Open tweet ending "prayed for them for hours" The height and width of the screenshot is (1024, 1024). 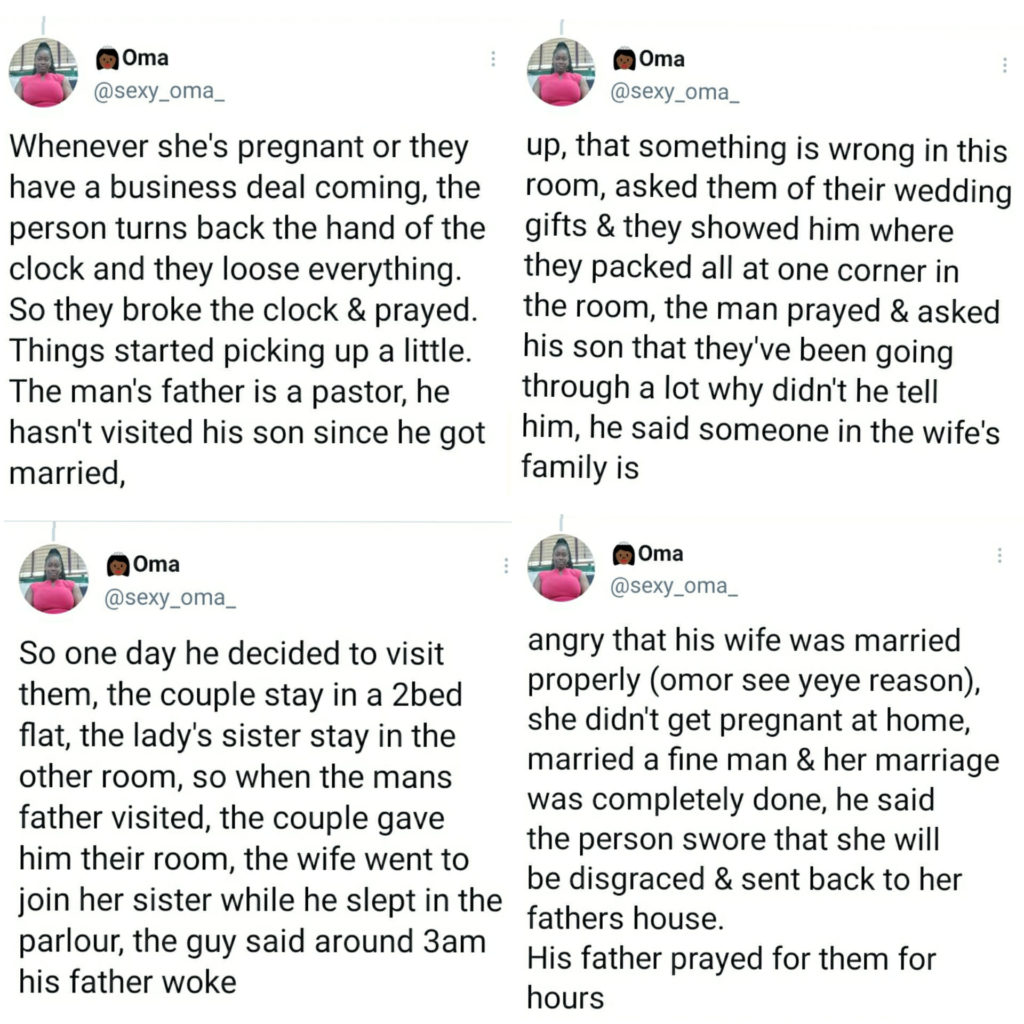760,818
